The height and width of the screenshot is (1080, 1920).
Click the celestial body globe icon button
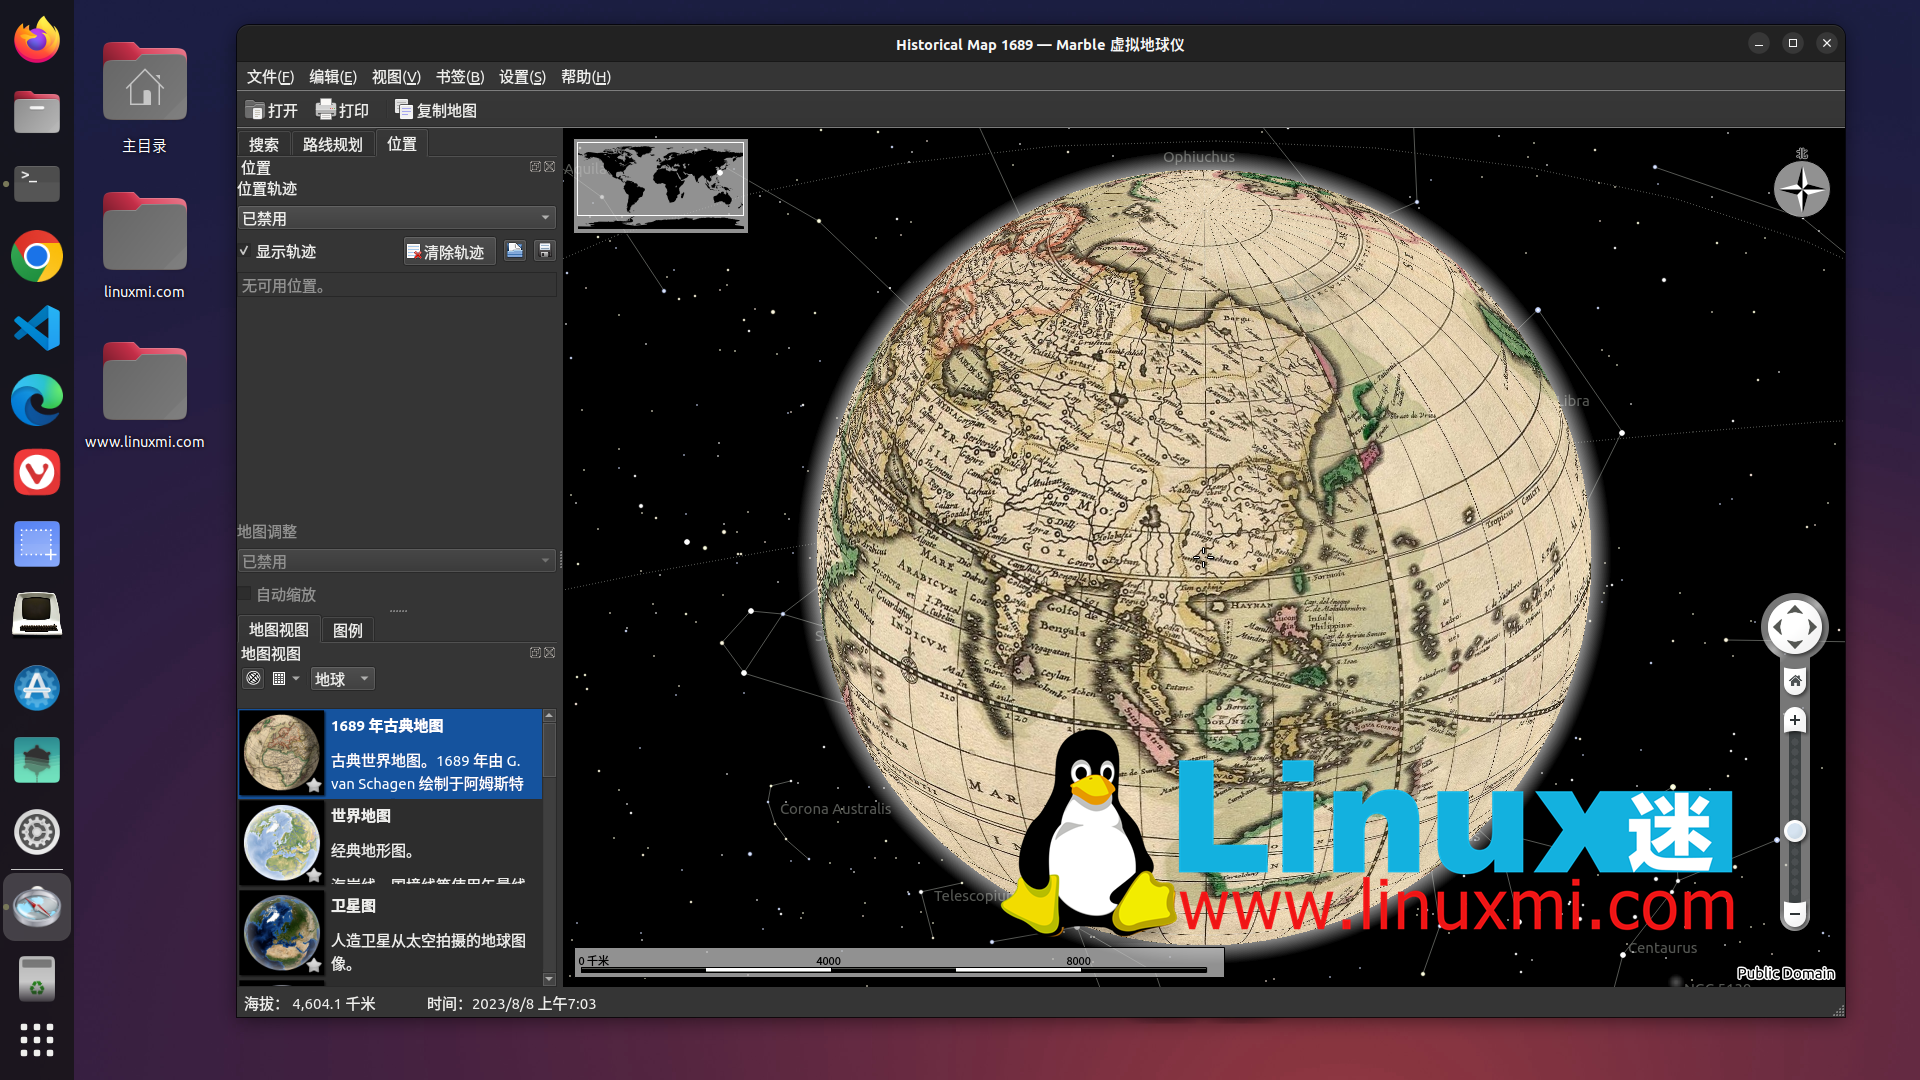pyautogui.click(x=254, y=679)
